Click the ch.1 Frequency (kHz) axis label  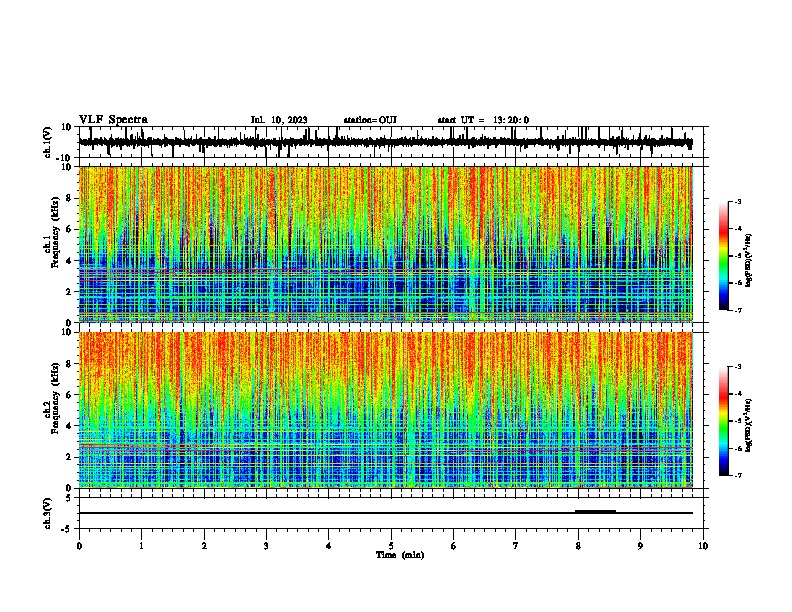click(x=52, y=232)
